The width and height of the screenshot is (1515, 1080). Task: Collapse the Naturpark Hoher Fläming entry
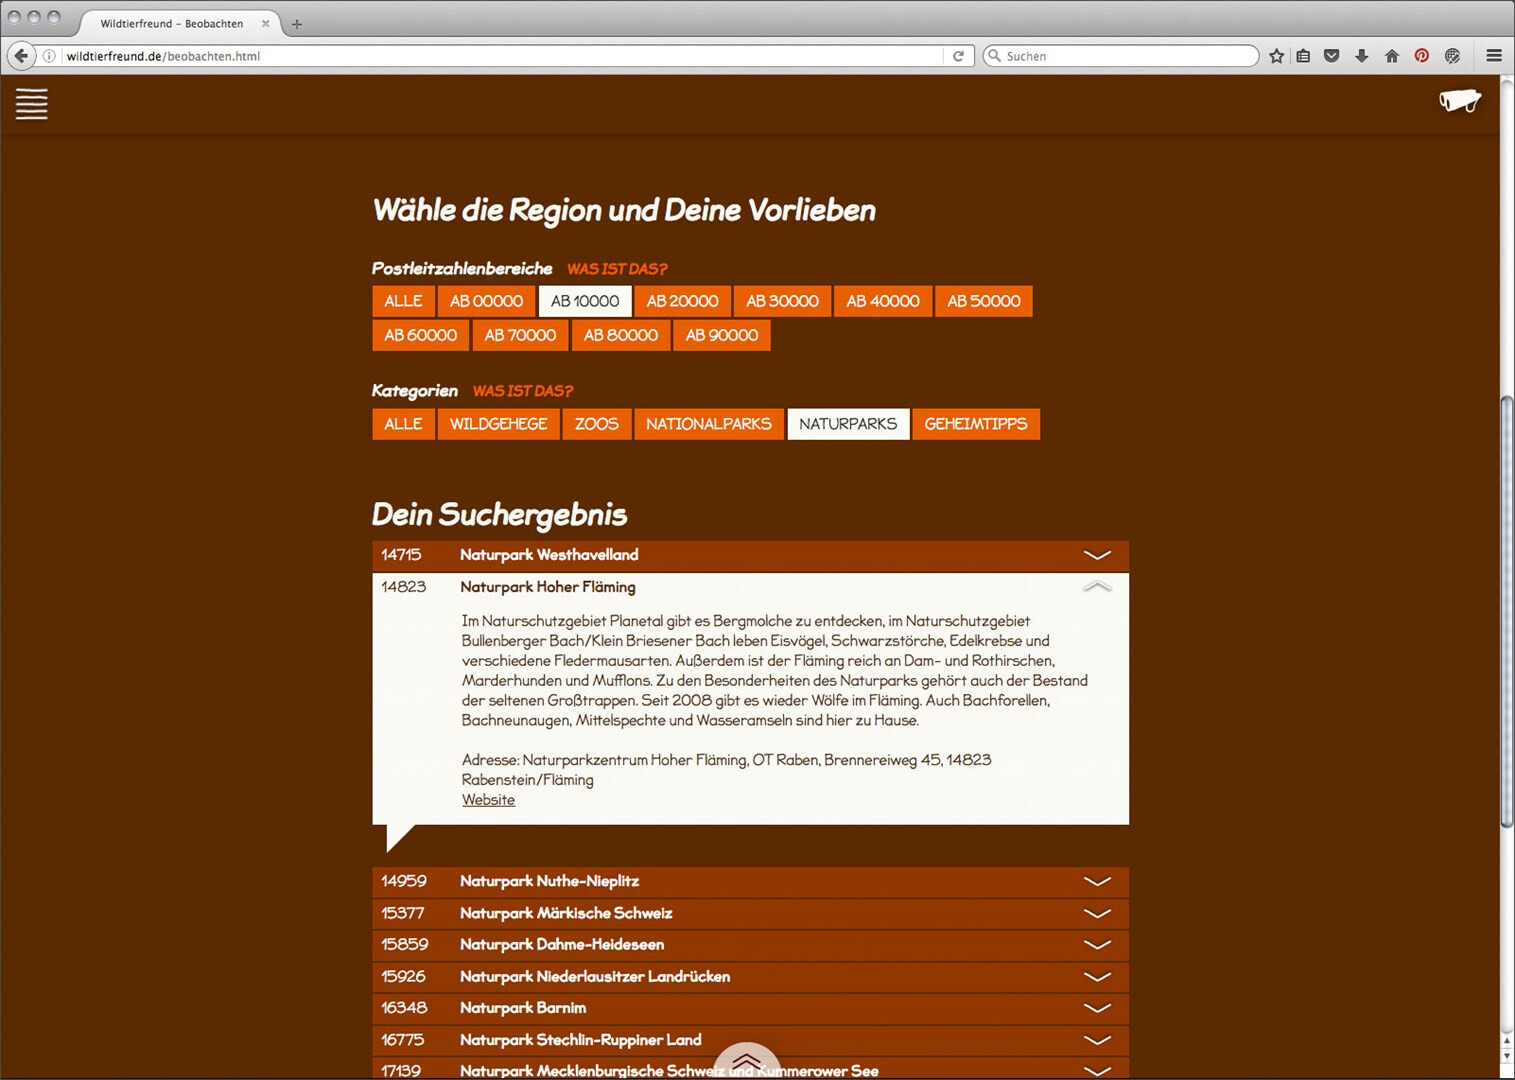click(1096, 587)
